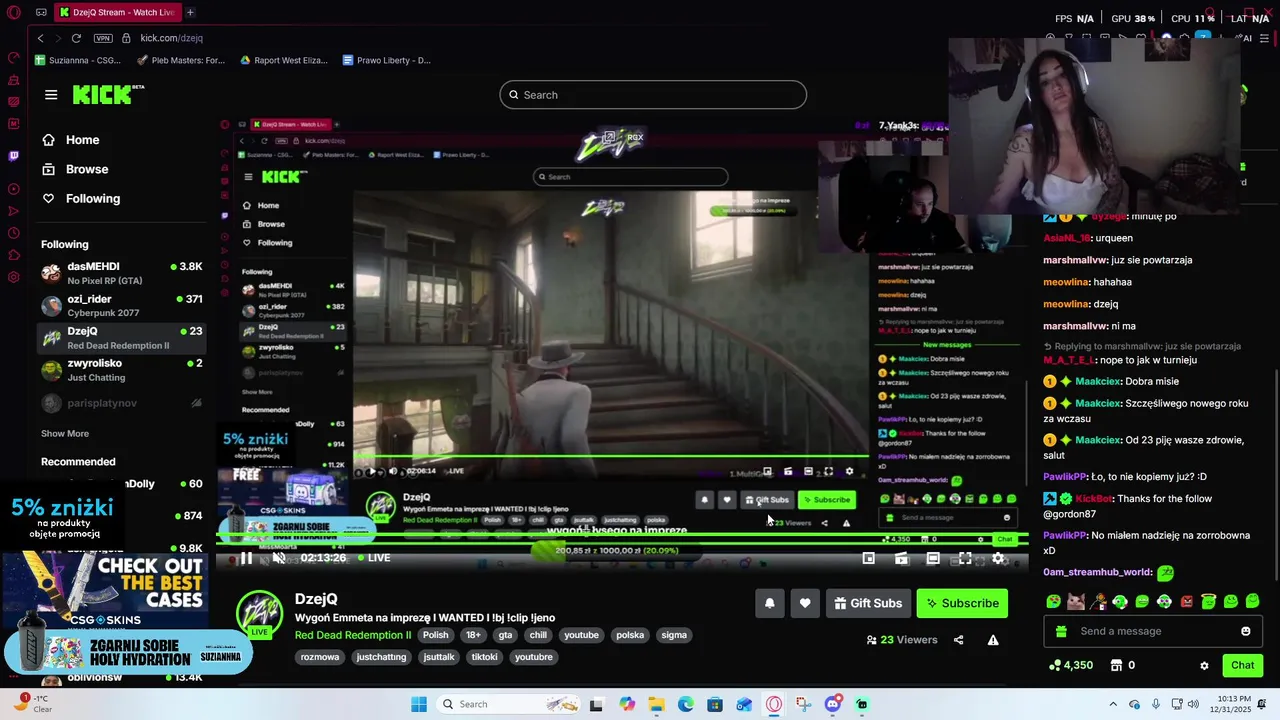Open Browse in Kick sidebar

pyautogui.click(x=74, y=169)
